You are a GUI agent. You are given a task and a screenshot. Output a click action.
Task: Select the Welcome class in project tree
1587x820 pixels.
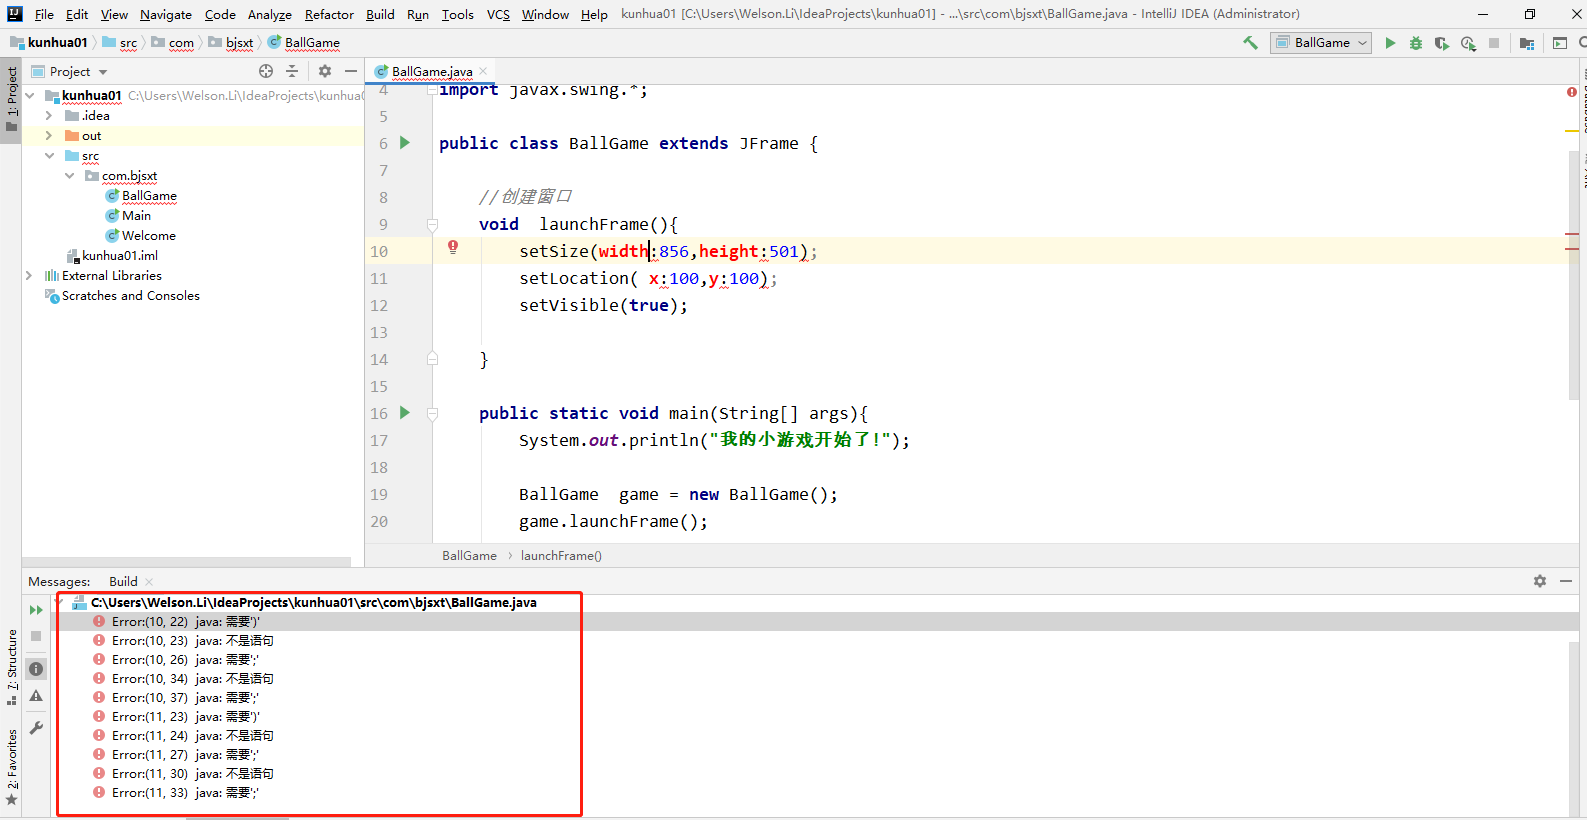[x=148, y=236]
